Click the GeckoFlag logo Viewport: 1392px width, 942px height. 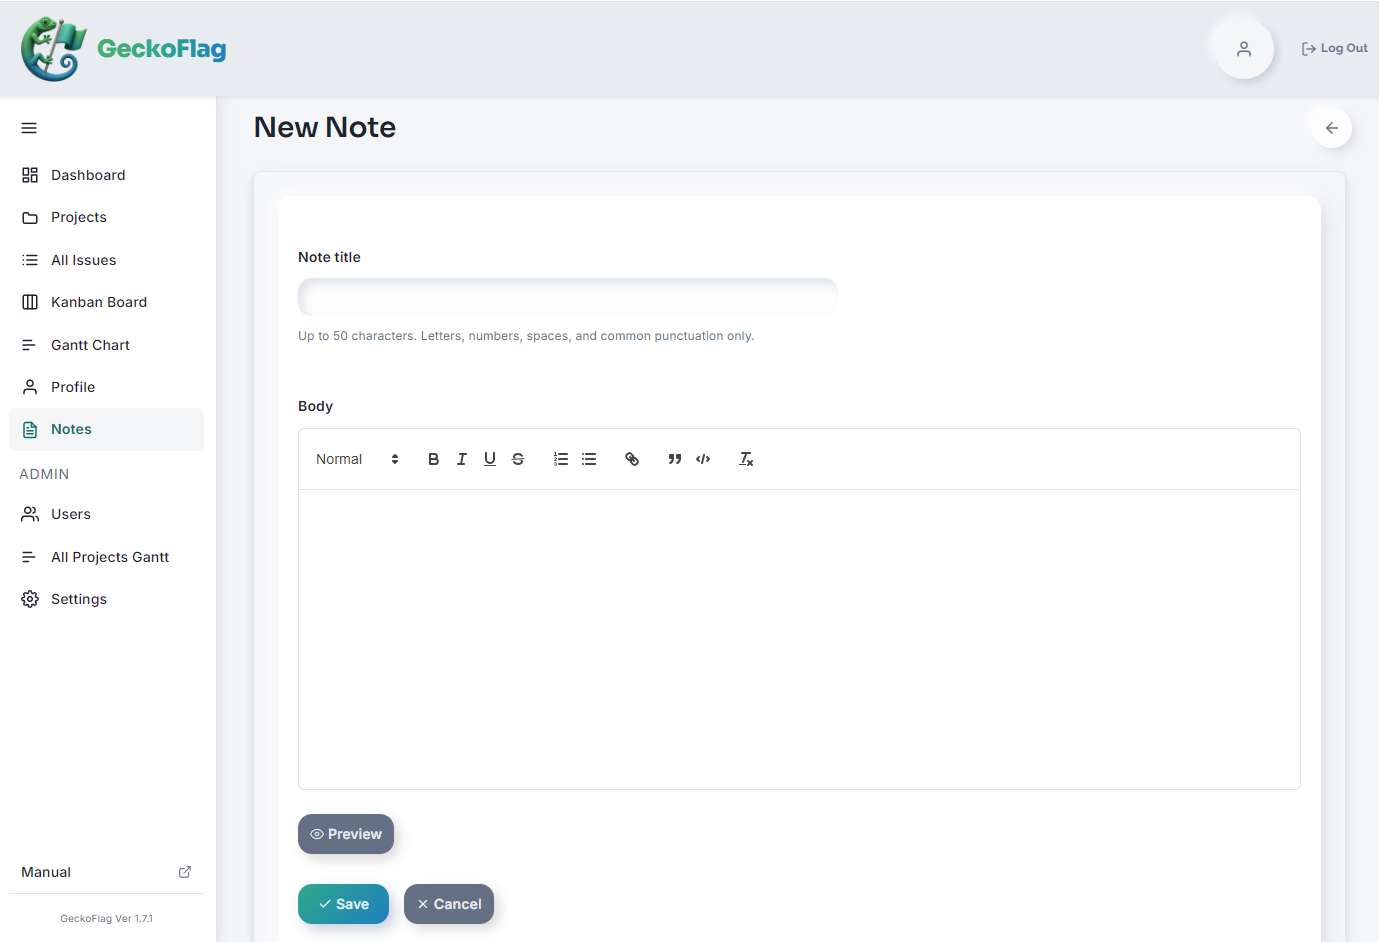(123, 49)
